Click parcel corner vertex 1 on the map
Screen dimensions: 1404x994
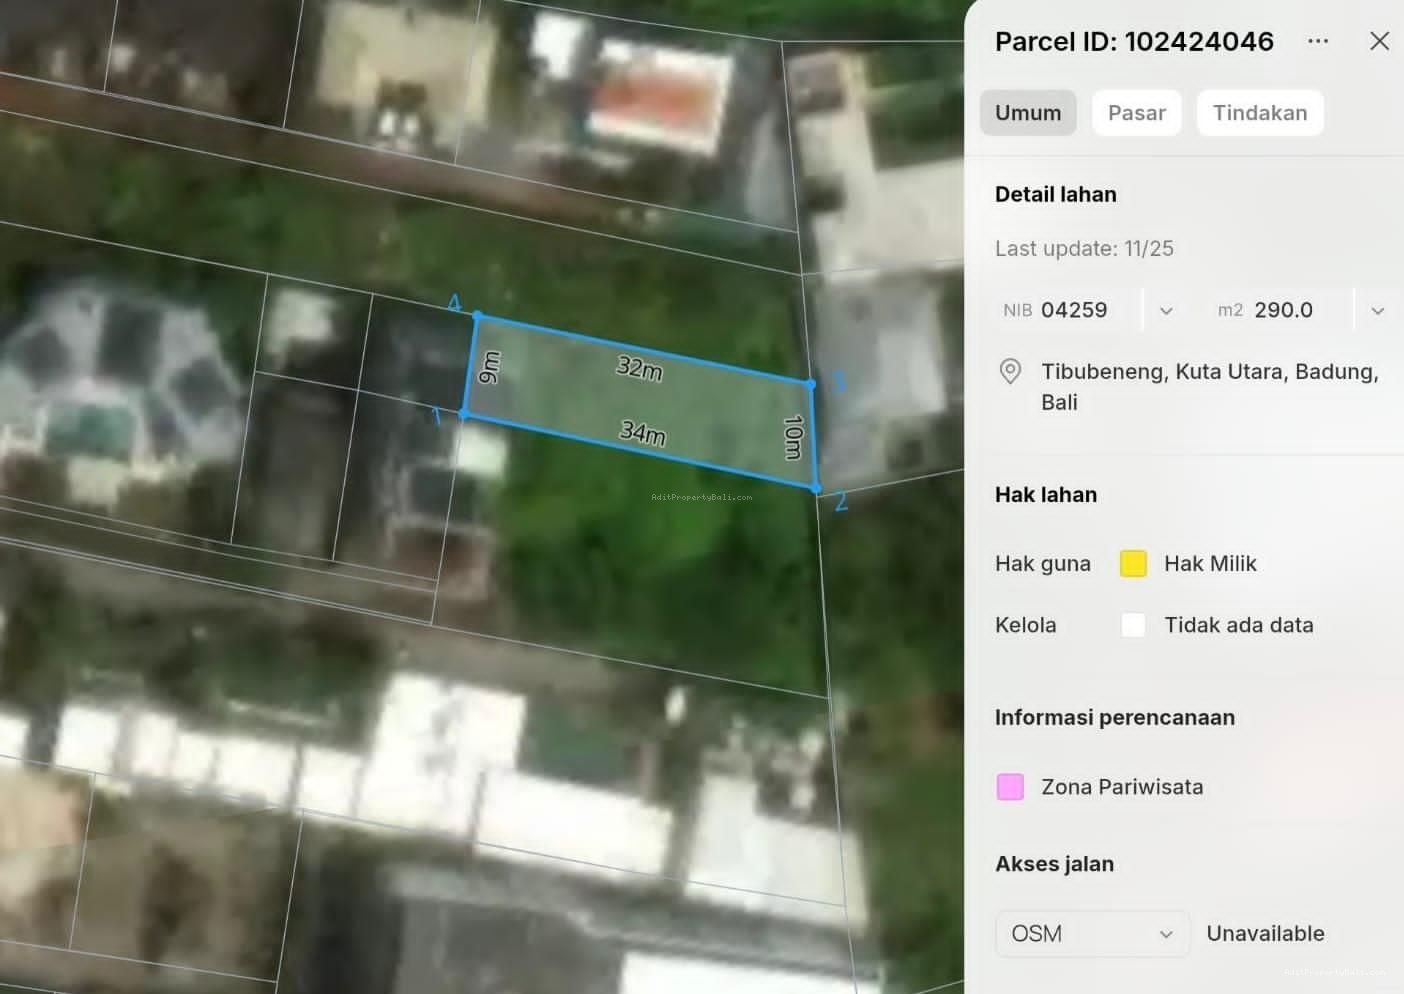(464, 413)
